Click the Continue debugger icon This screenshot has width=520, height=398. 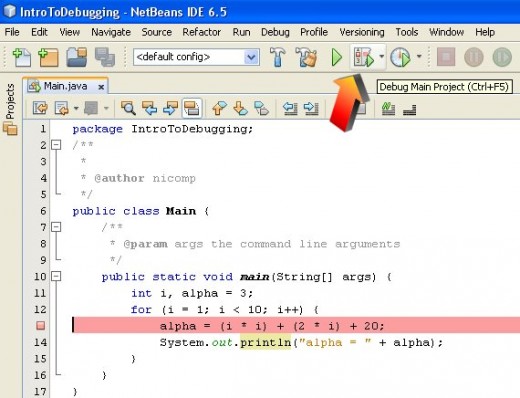pyautogui.click(x=502, y=57)
